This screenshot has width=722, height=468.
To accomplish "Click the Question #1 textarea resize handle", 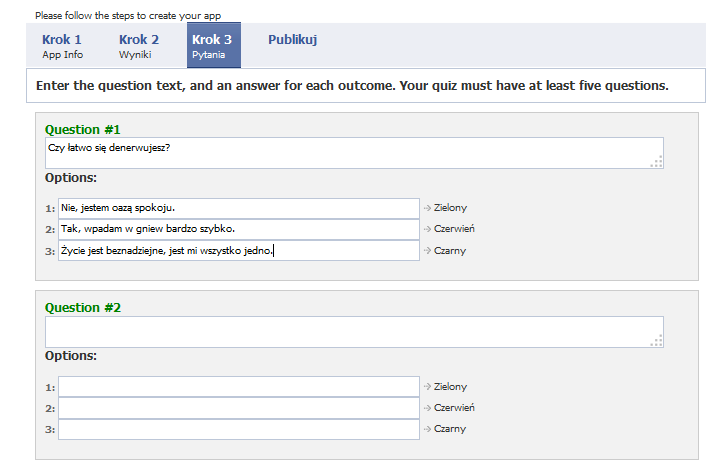I will pyautogui.click(x=657, y=162).
